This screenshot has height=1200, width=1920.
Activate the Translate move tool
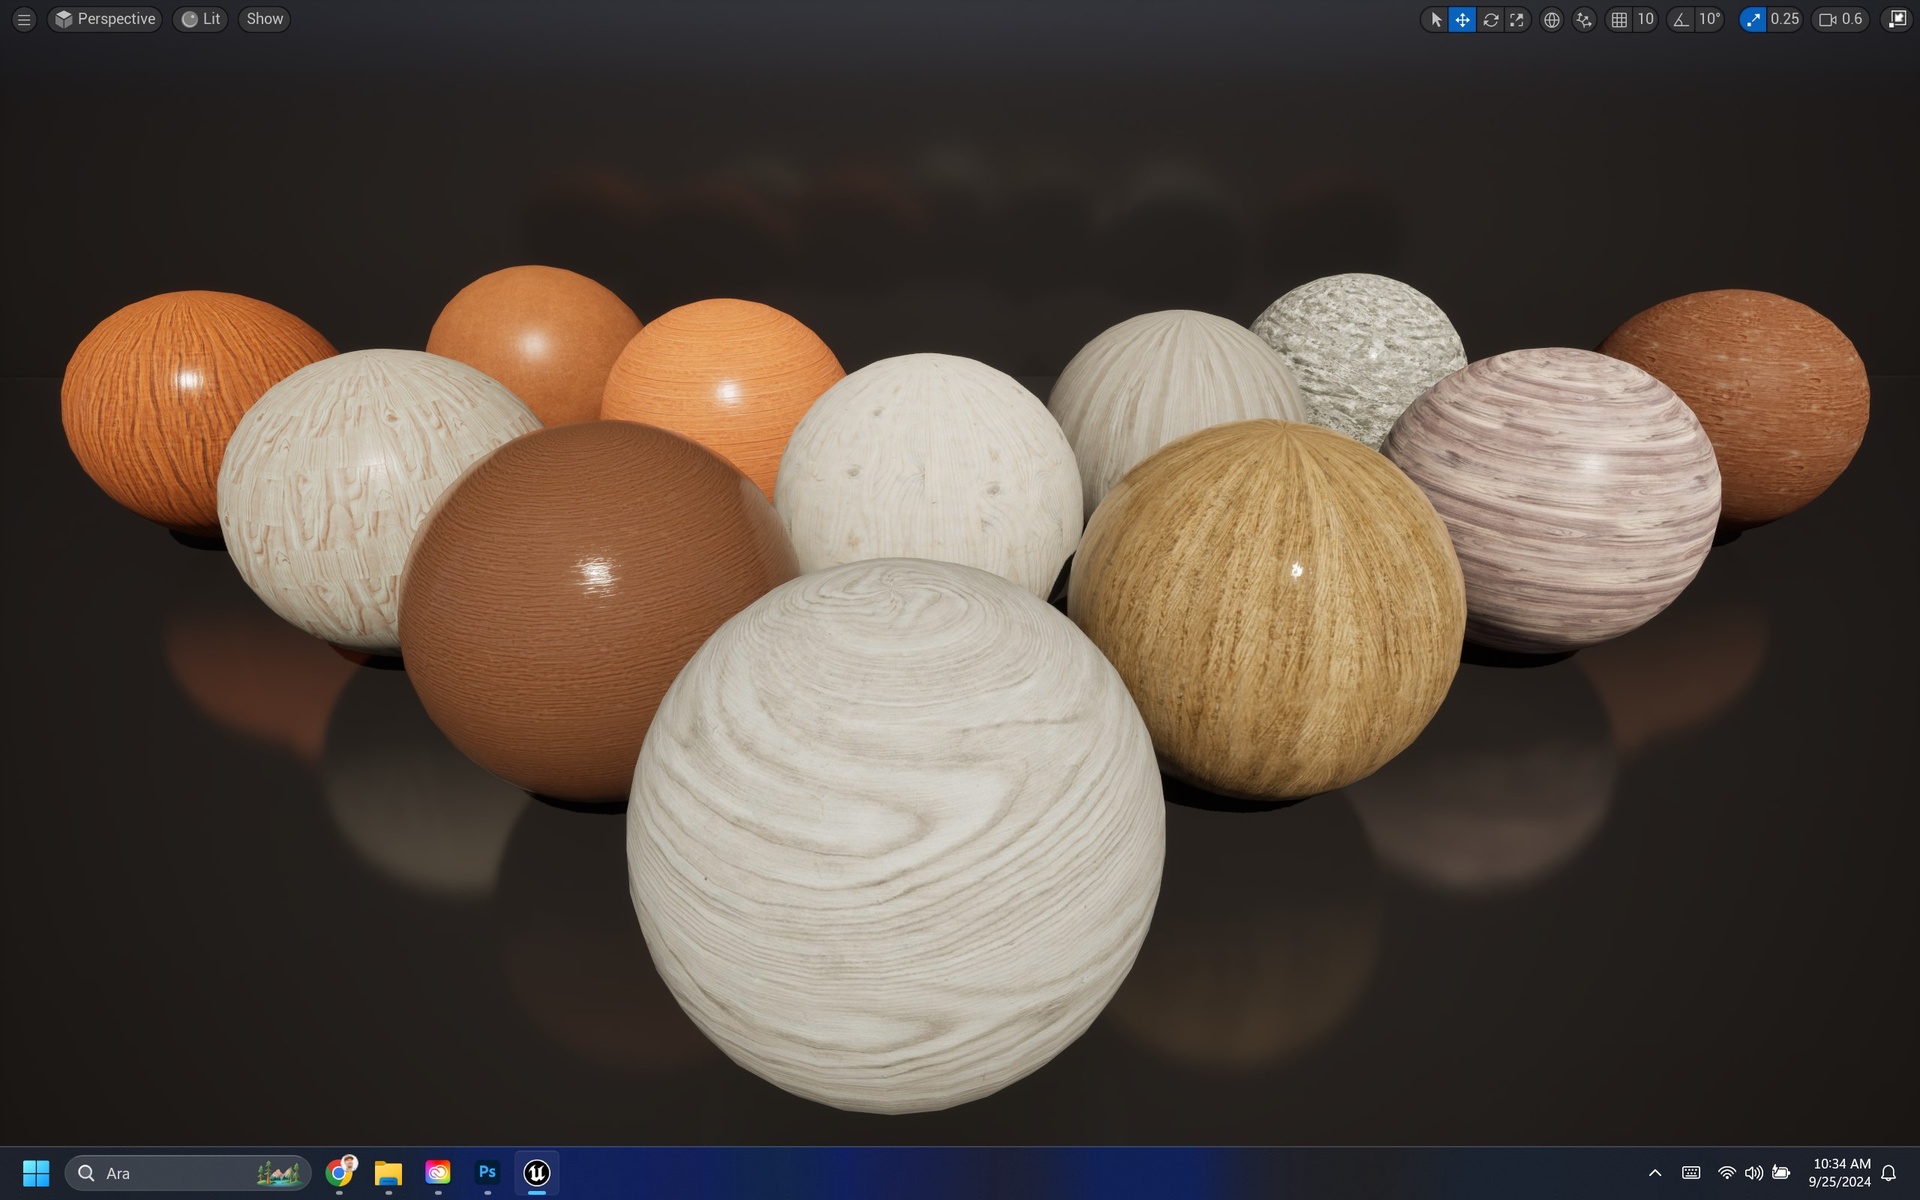point(1462,19)
